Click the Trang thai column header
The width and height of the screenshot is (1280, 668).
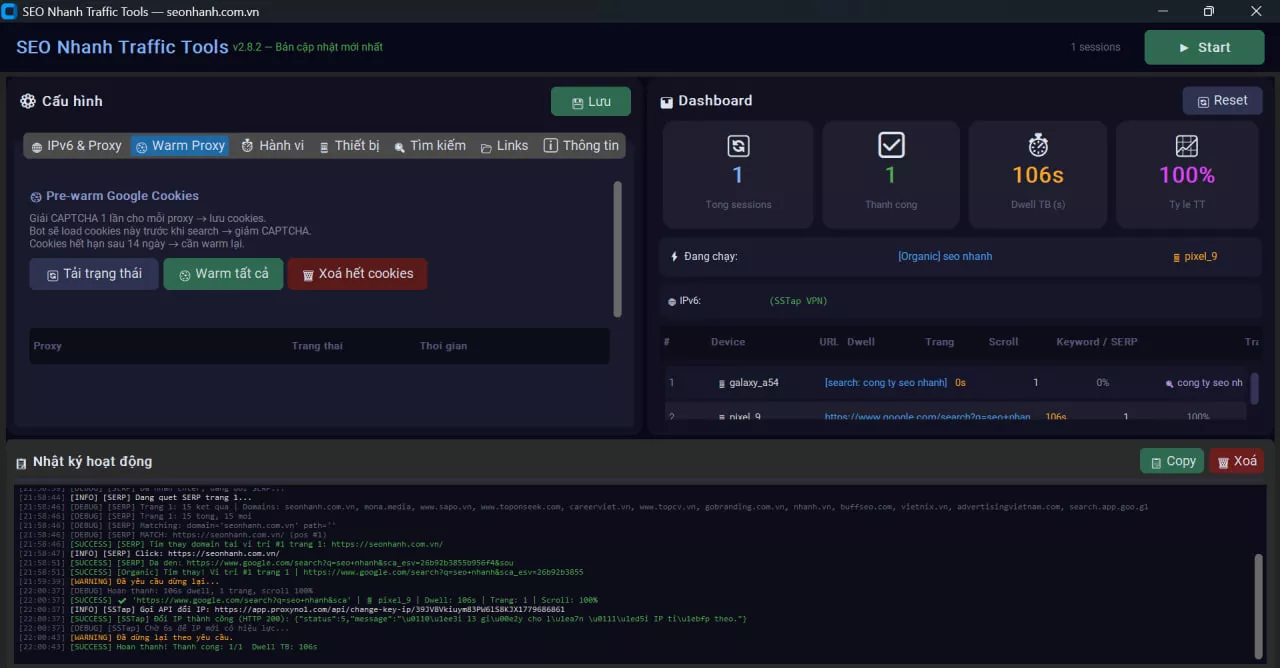point(317,346)
